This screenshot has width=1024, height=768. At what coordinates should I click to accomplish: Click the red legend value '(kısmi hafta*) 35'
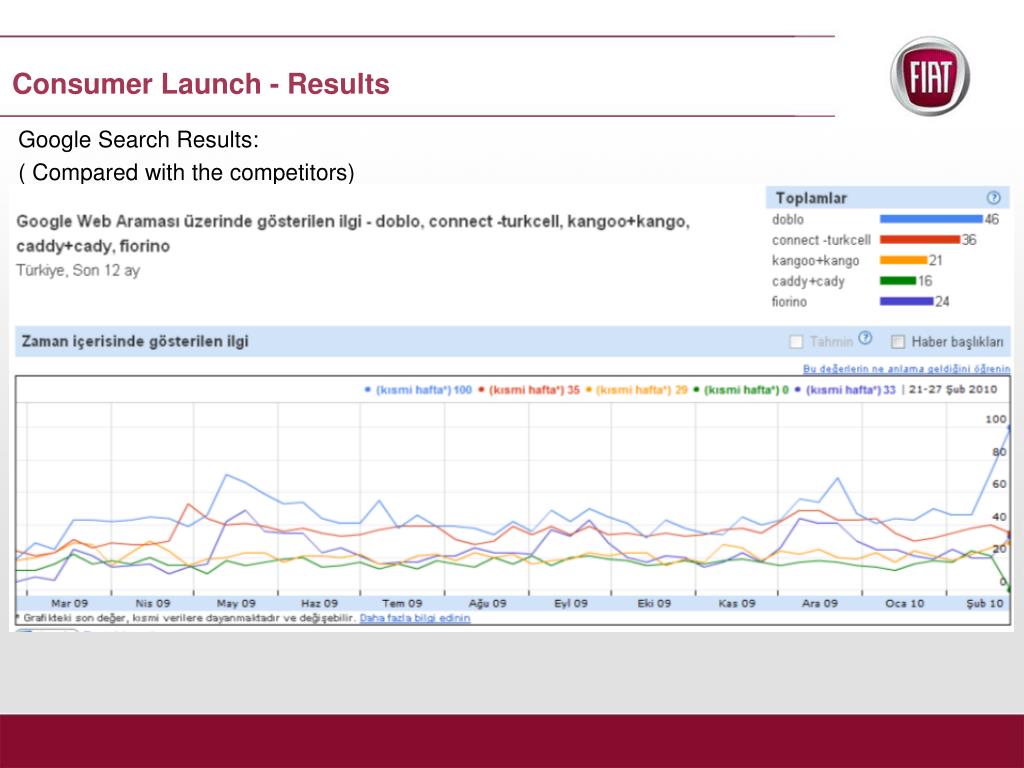[x=534, y=390]
